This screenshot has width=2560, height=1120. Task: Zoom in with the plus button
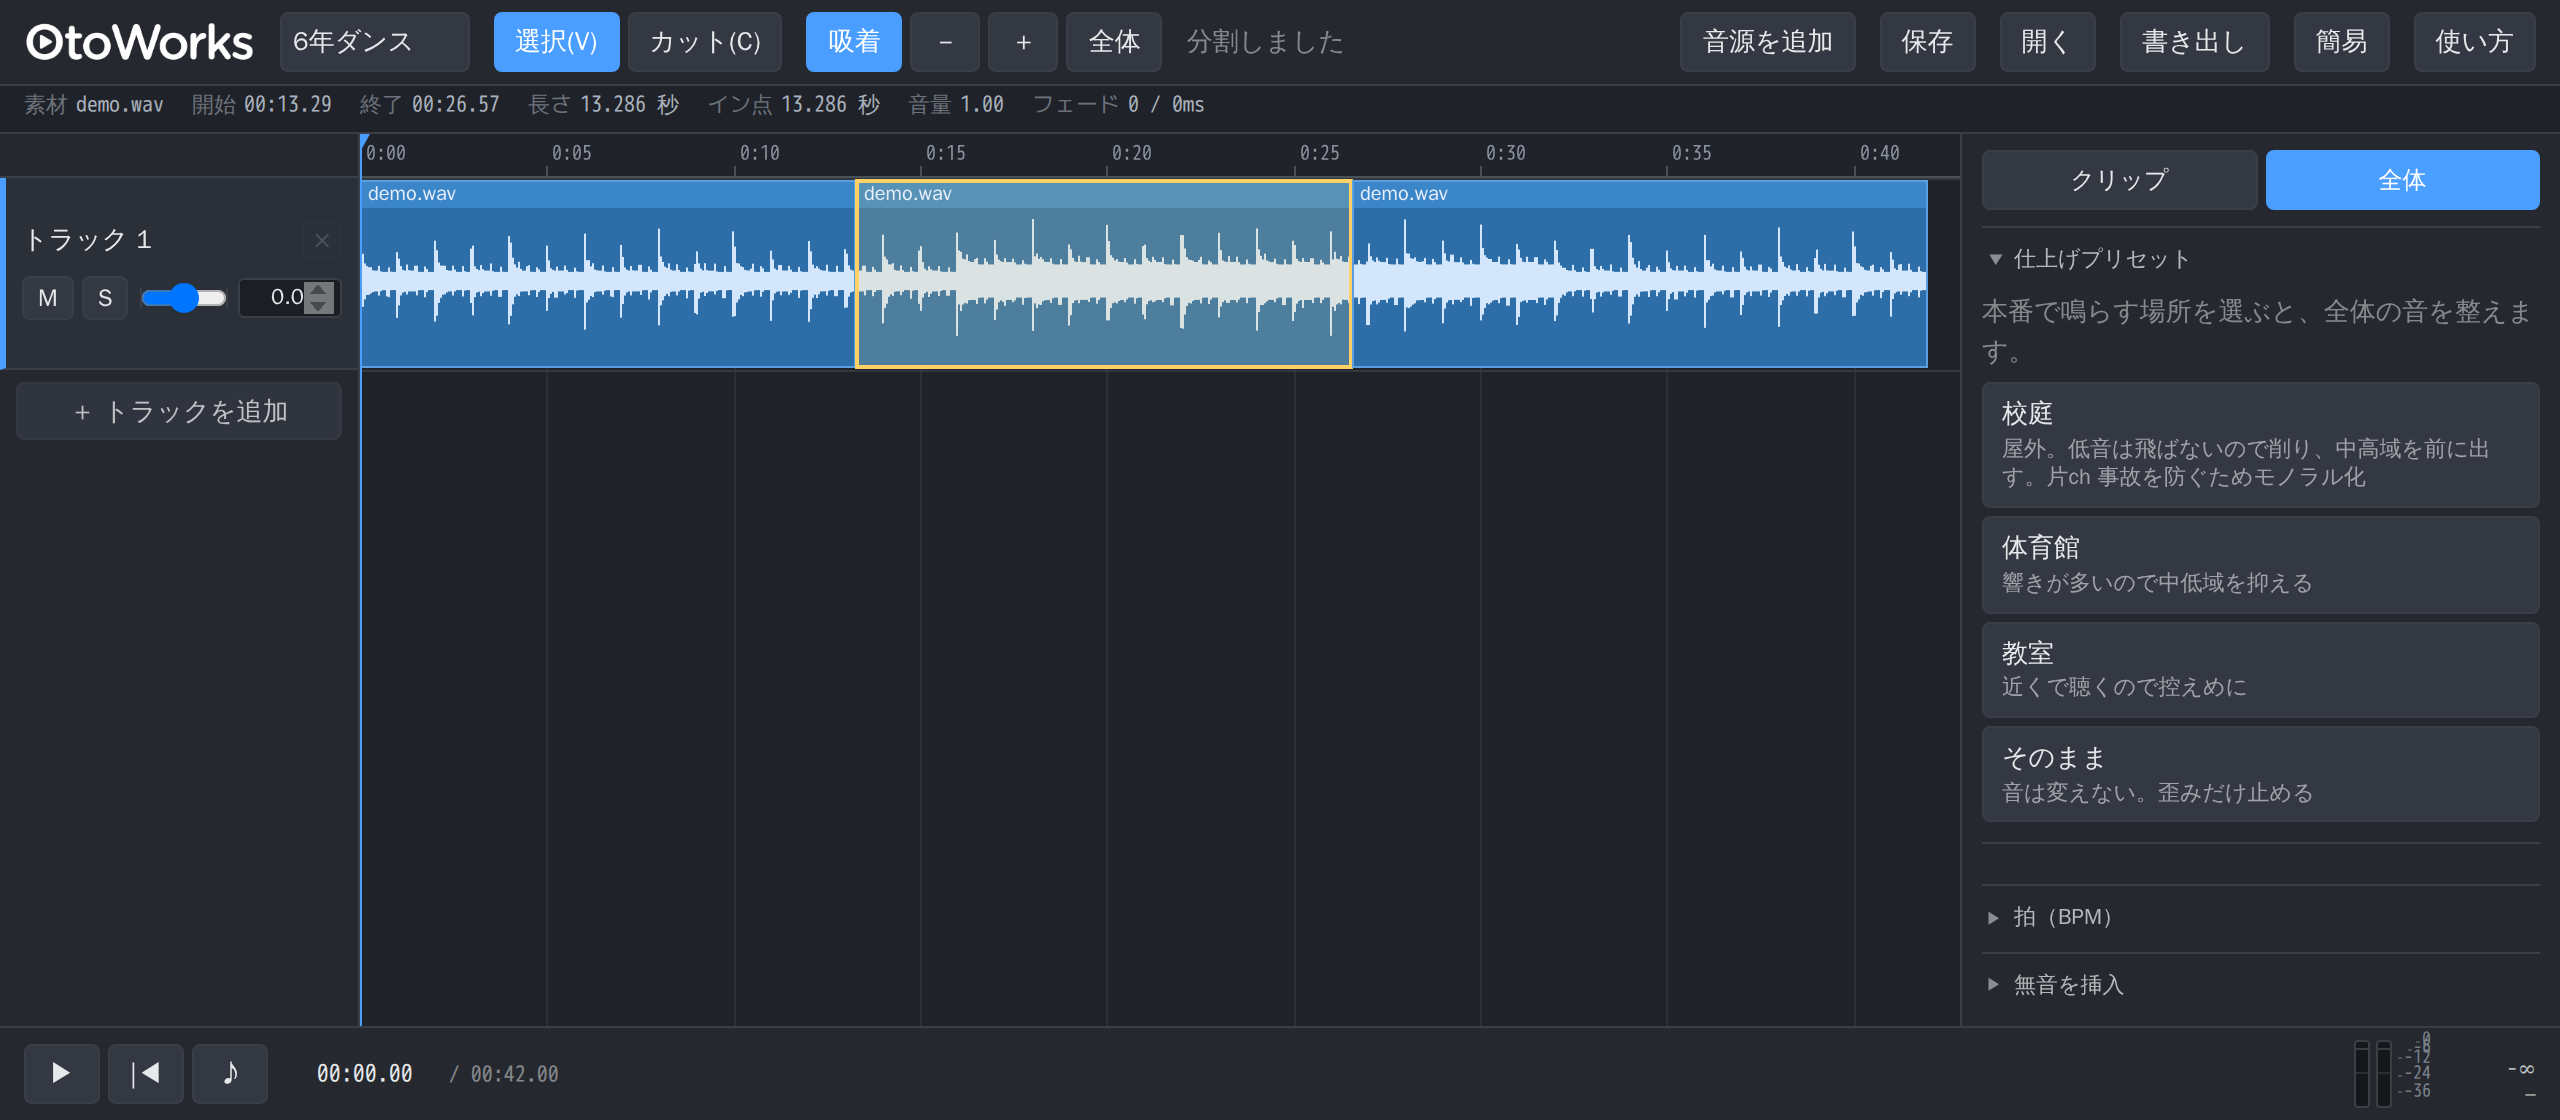coord(1022,42)
